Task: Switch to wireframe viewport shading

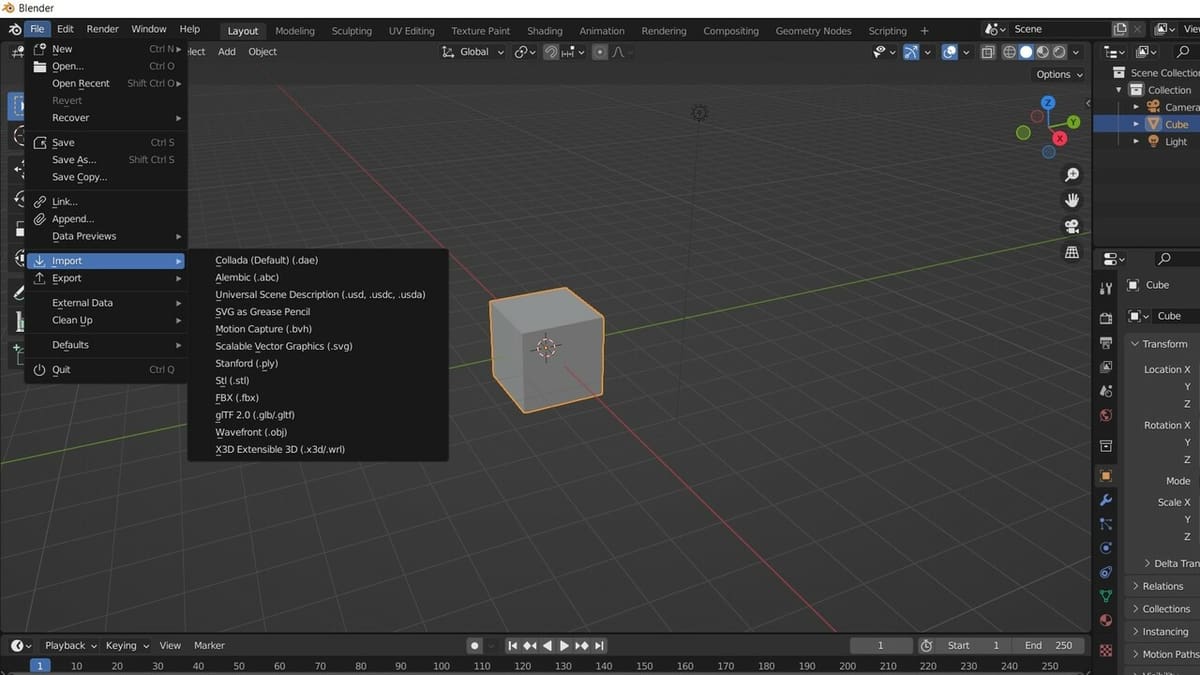Action: (1009, 52)
